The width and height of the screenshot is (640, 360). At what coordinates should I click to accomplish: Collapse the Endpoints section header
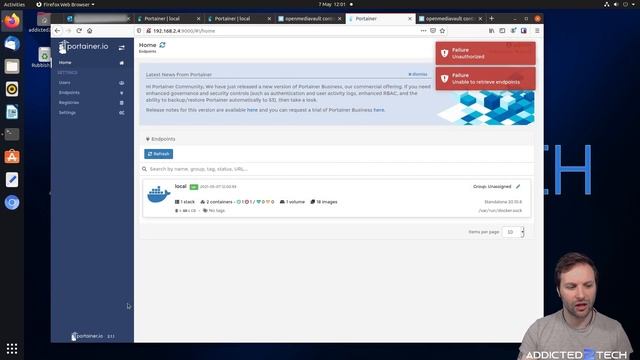[160, 139]
